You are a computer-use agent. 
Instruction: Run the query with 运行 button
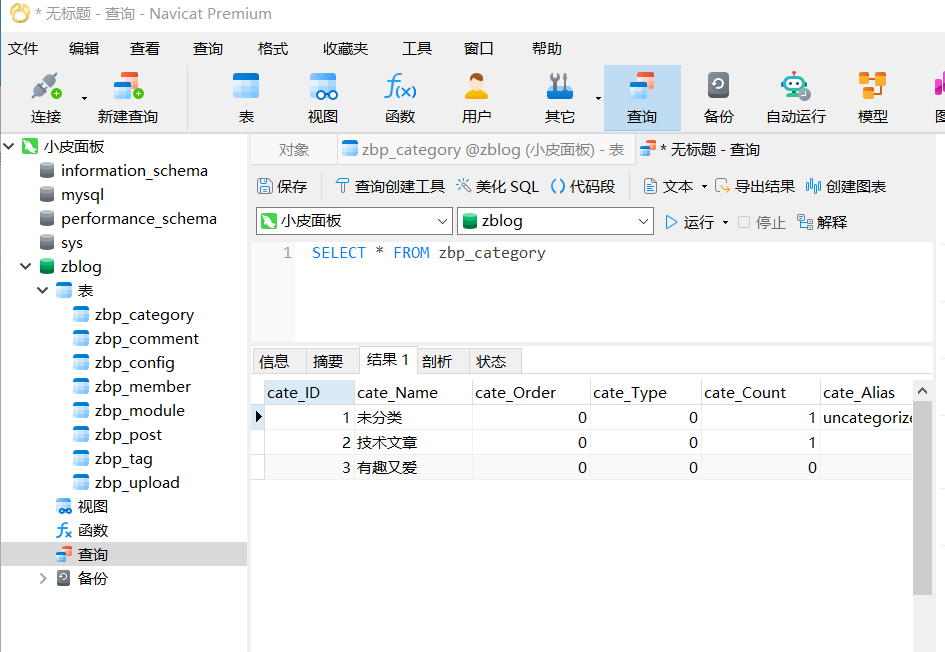[x=689, y=222]
